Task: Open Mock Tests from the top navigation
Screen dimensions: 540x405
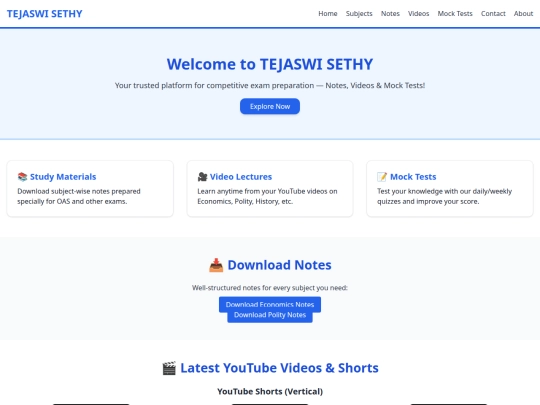Action: 455,13
